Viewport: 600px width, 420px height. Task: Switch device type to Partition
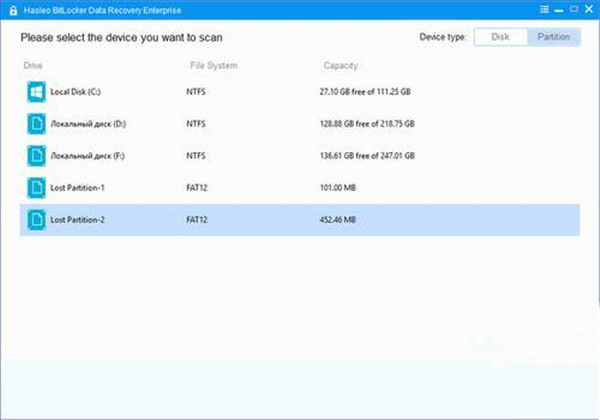pos(554,37)
